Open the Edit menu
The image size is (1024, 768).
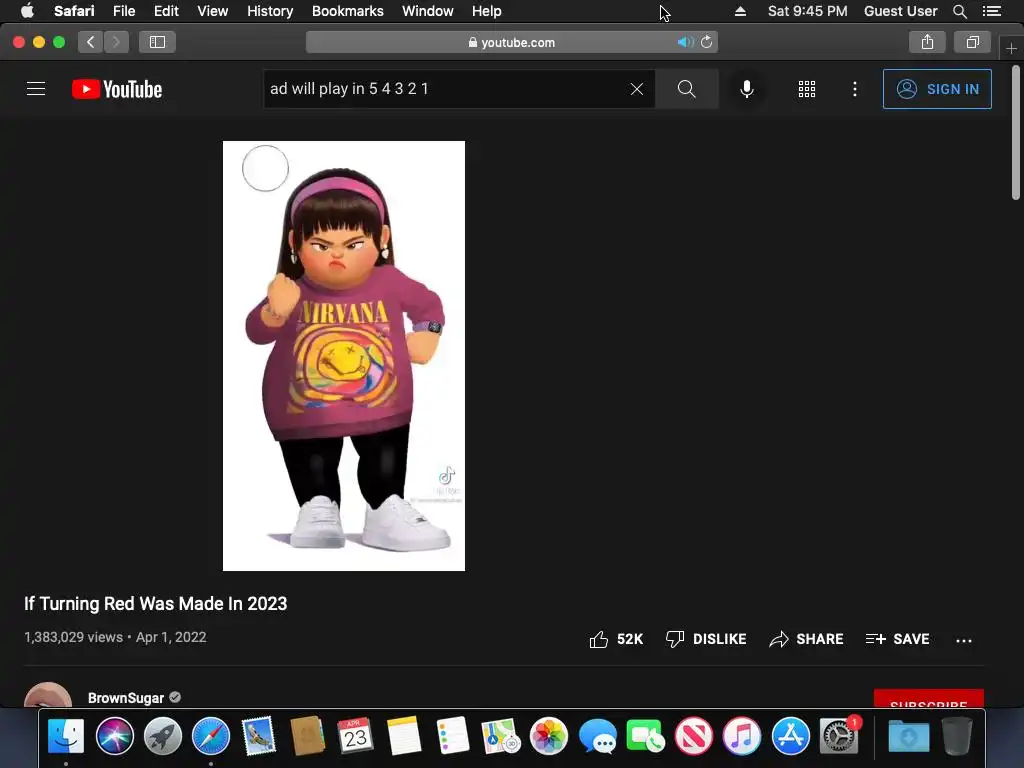click(x=166, y=11)
